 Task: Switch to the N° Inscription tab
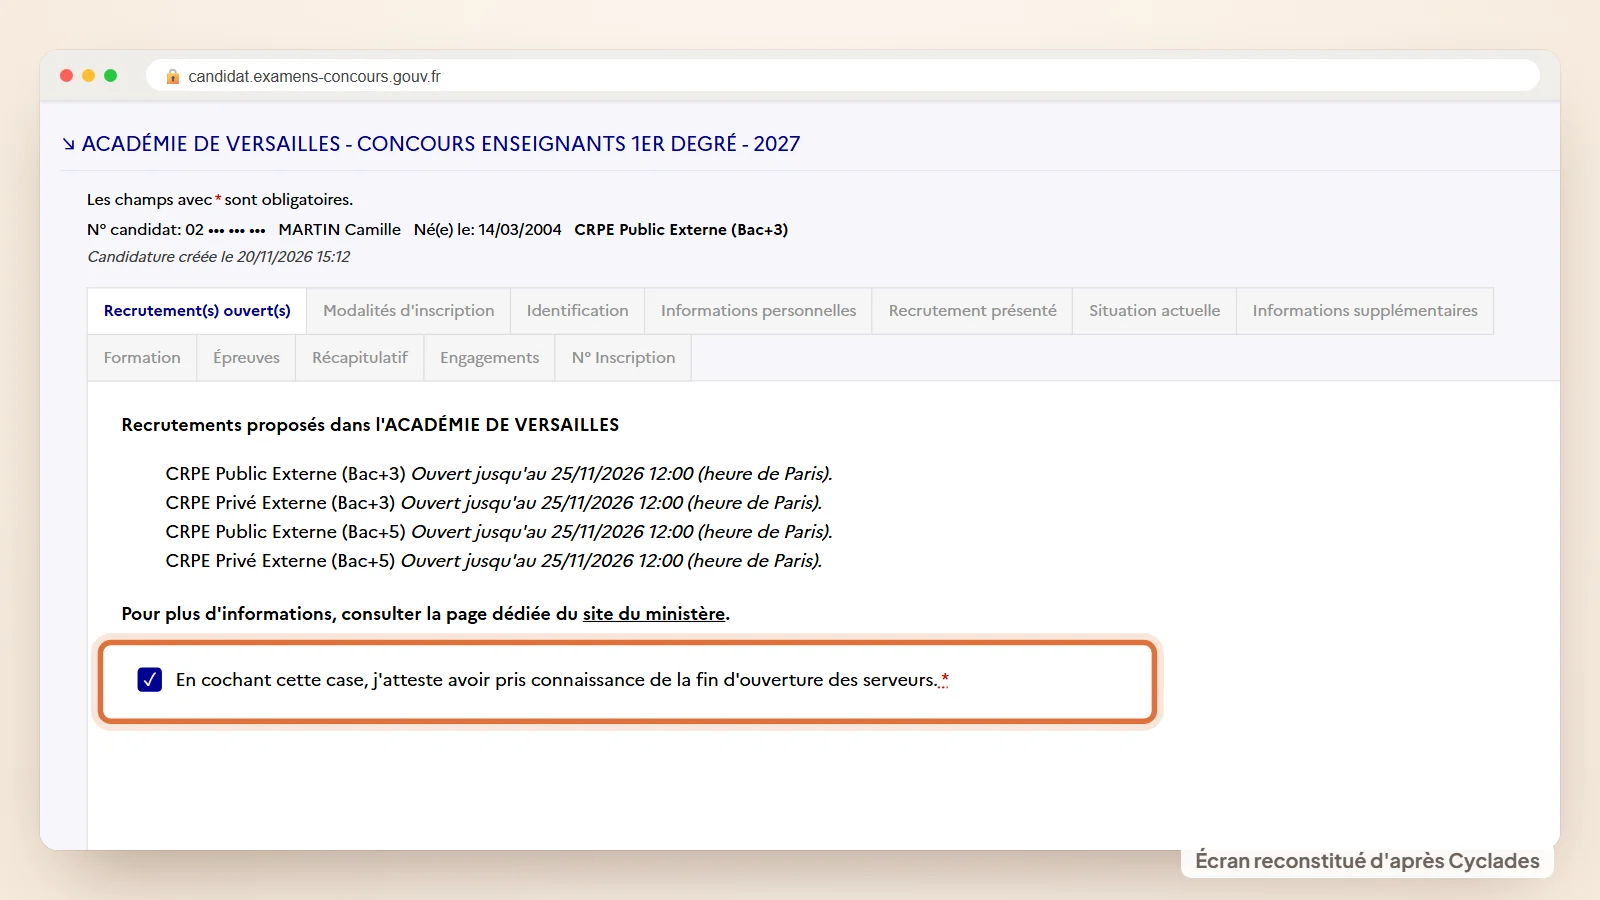[623, 358]
